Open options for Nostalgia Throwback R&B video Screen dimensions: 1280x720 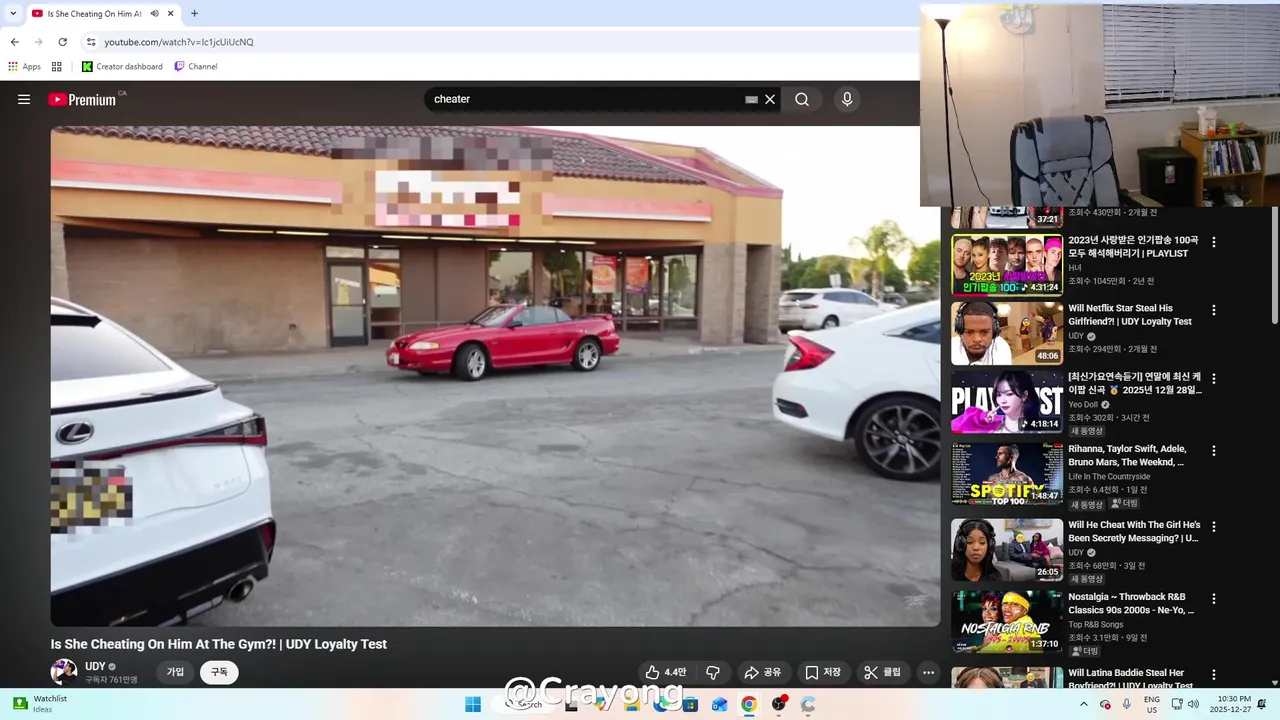pyautogui.click(x=1214, y=599)
